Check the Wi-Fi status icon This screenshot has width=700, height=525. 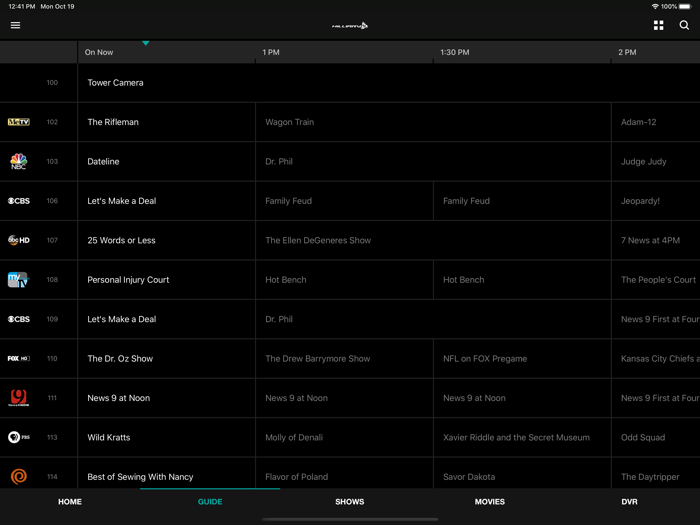pyautogui.click(x=655, y=6)
